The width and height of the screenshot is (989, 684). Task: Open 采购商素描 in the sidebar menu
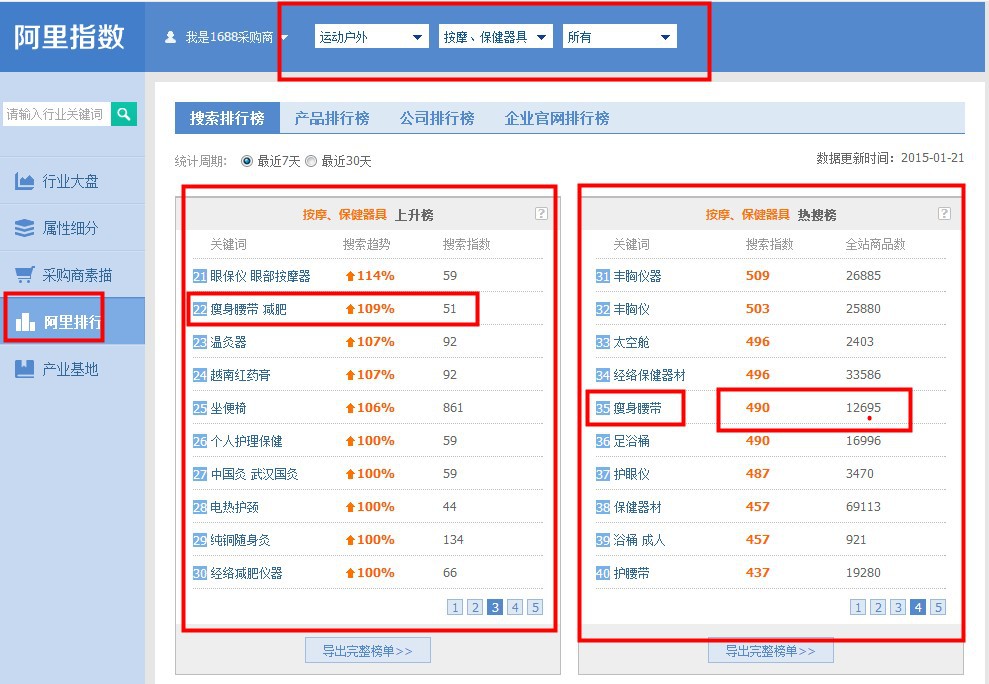tap(78, 275)
